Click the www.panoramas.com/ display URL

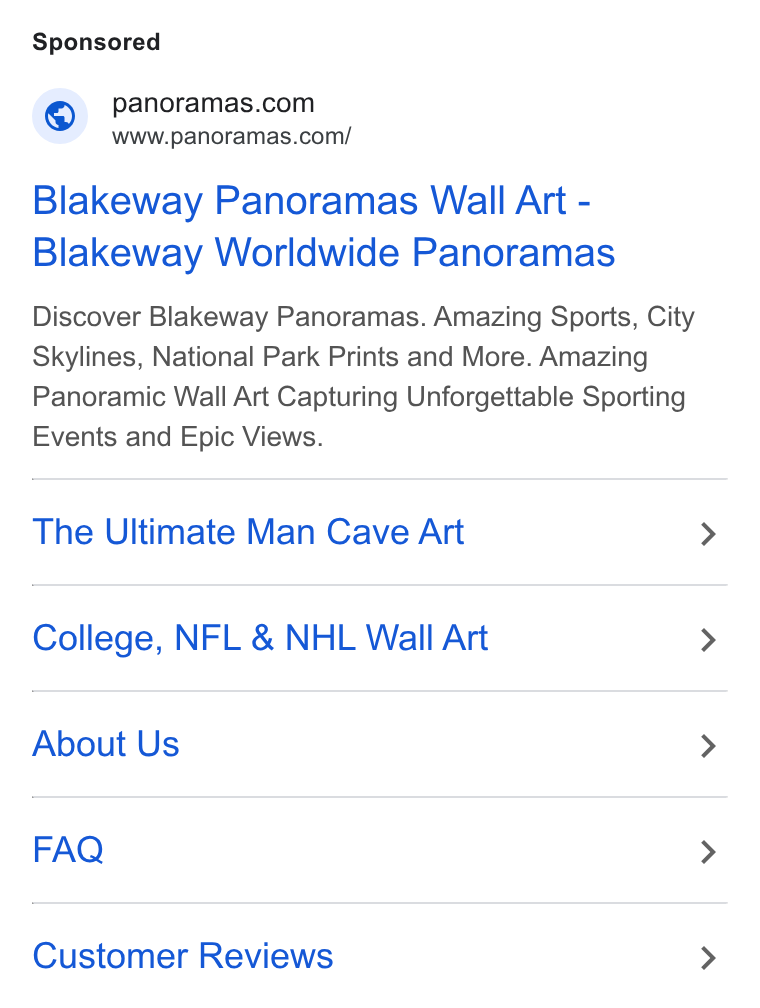pos(231,136)
